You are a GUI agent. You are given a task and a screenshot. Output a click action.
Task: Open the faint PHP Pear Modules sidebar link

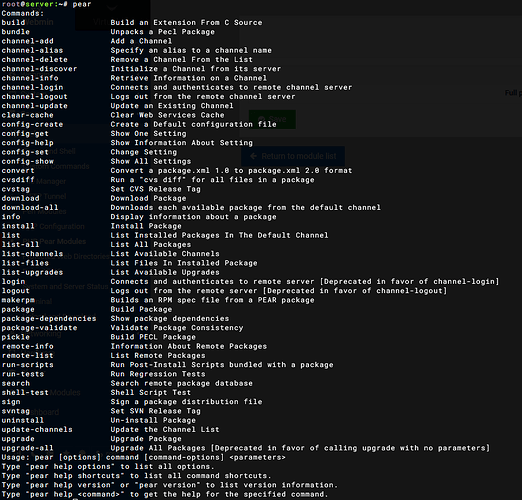54,241
